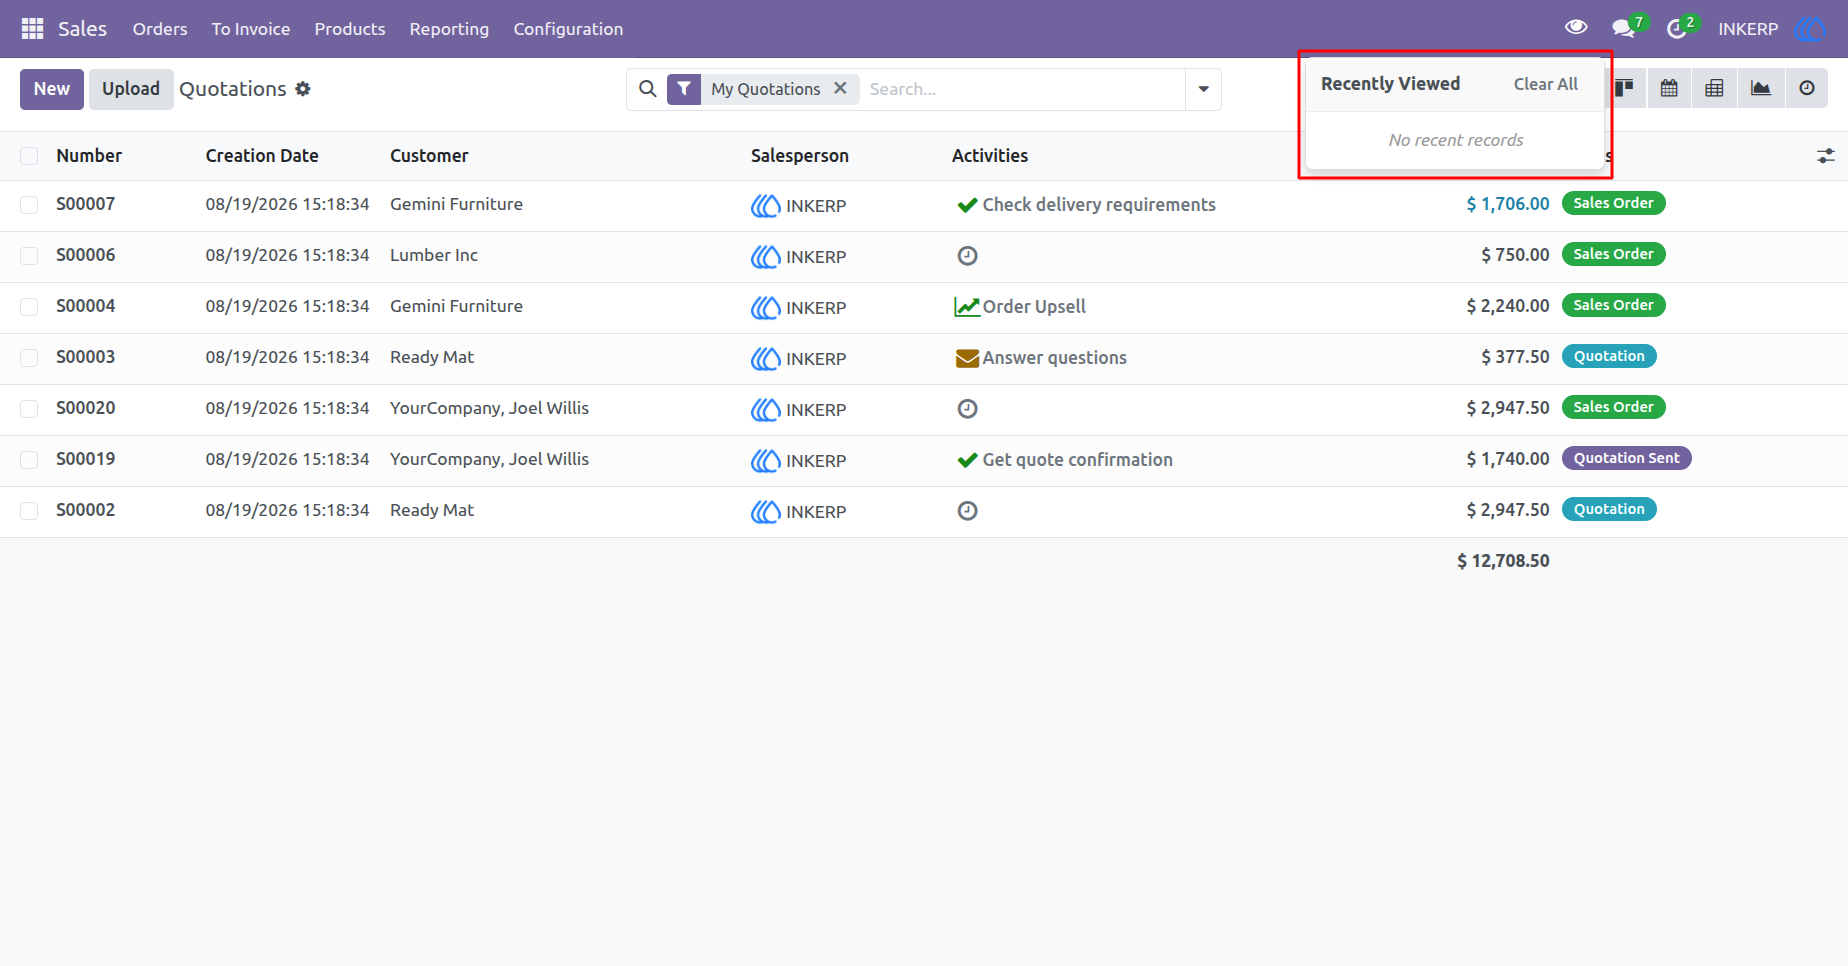Image resolution: width=1848 pixels, height=966 pixels.
Task: Open the activities clock icon in navbar
Action: coord(1677,29)
